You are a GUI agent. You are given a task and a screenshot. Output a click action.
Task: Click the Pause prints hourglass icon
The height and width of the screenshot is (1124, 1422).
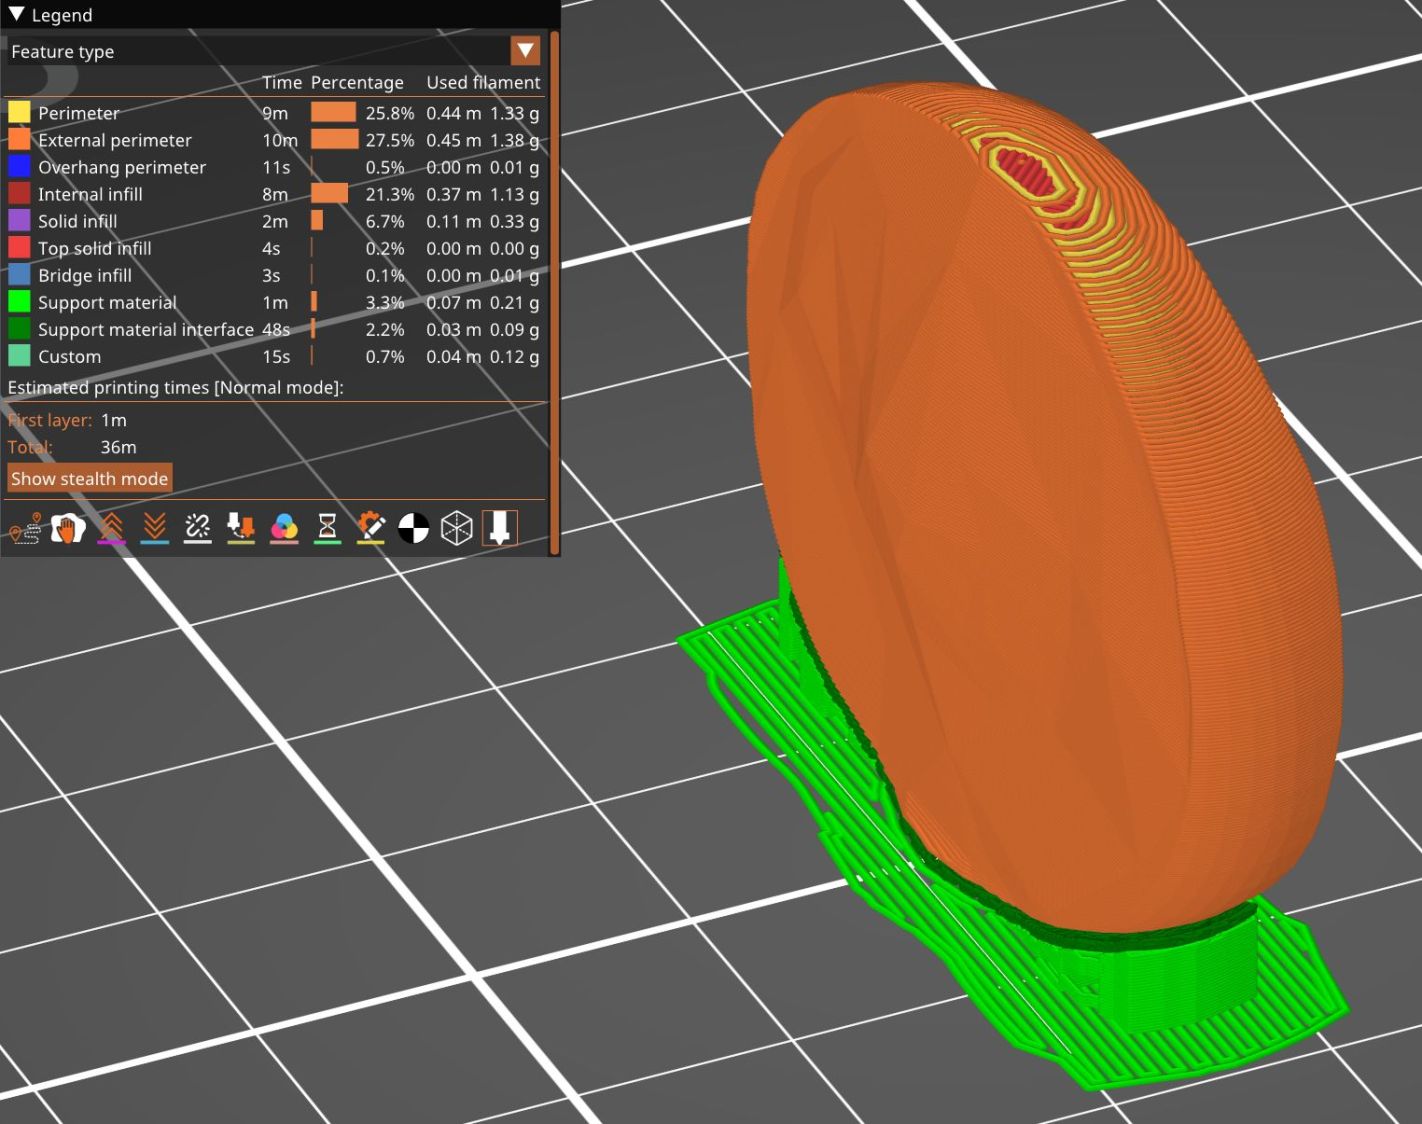pos(327,528)
